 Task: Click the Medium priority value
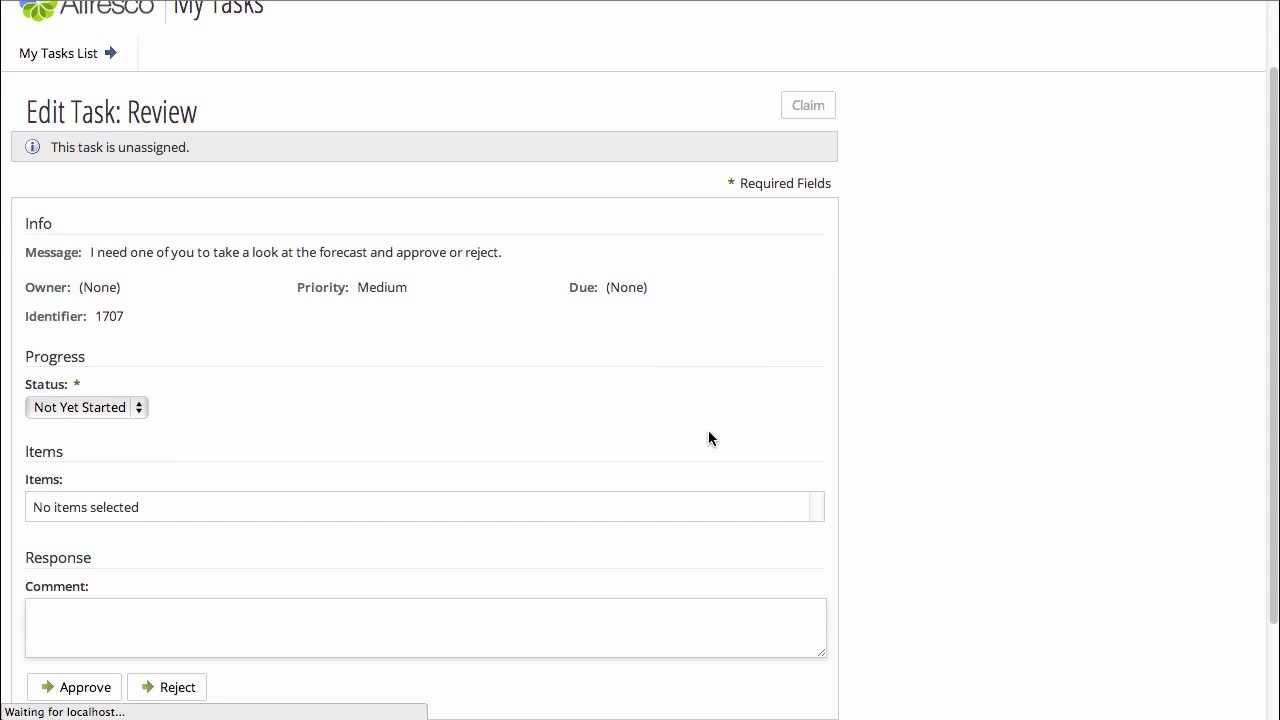pos(382,287)
